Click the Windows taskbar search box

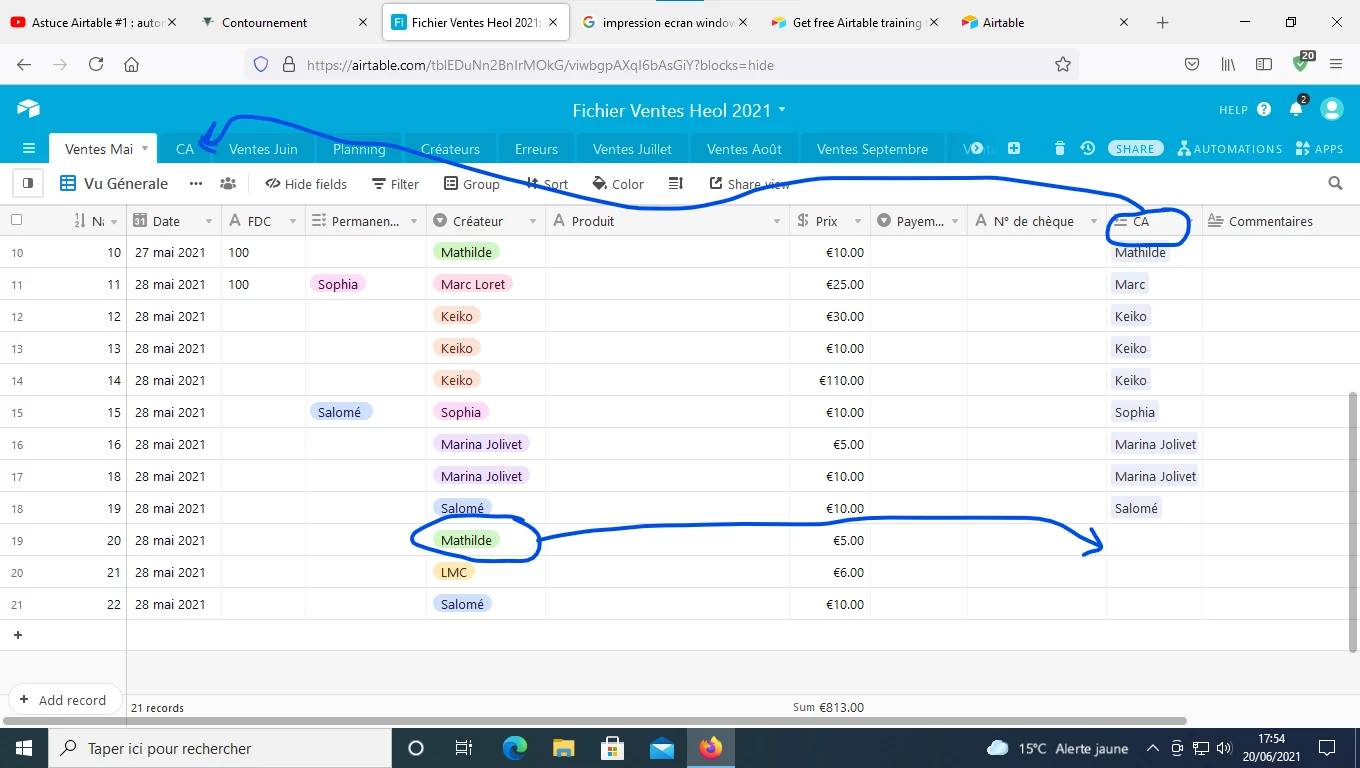click(219, 748)
